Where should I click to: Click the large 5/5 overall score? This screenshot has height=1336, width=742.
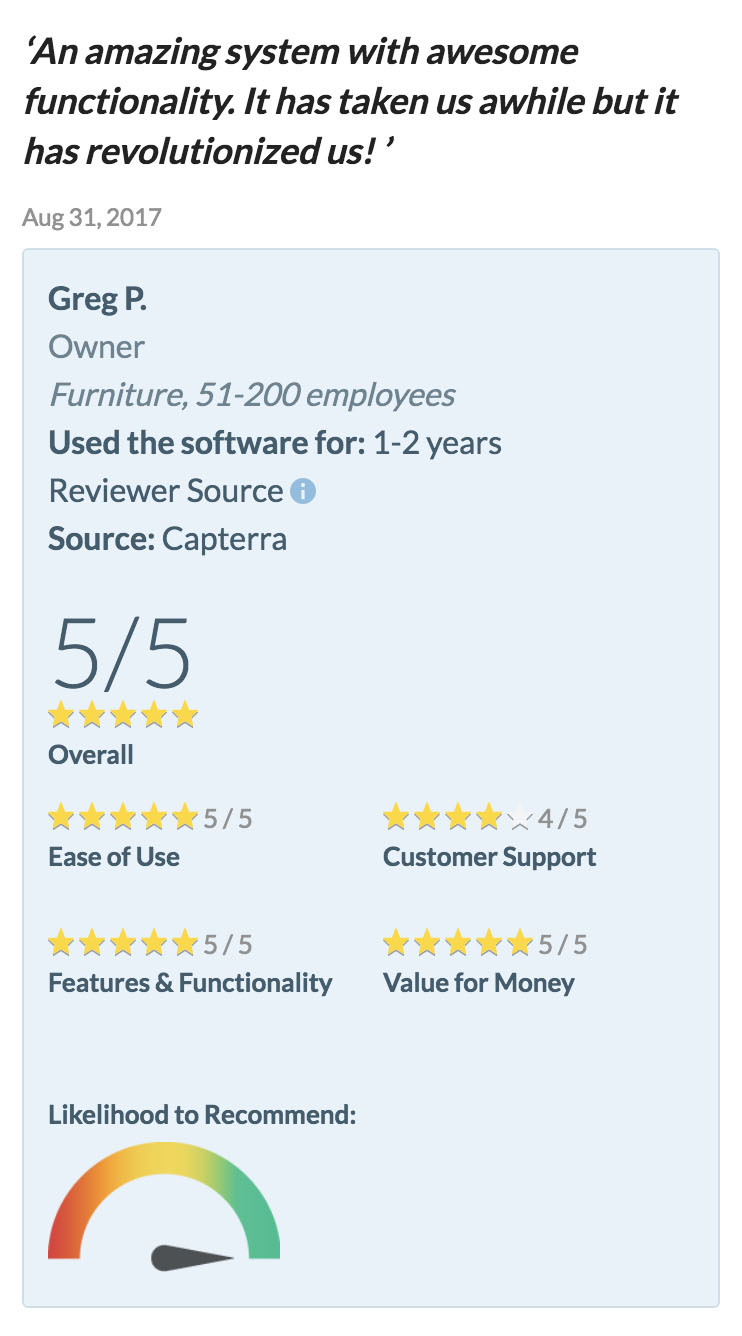(121, 654)
